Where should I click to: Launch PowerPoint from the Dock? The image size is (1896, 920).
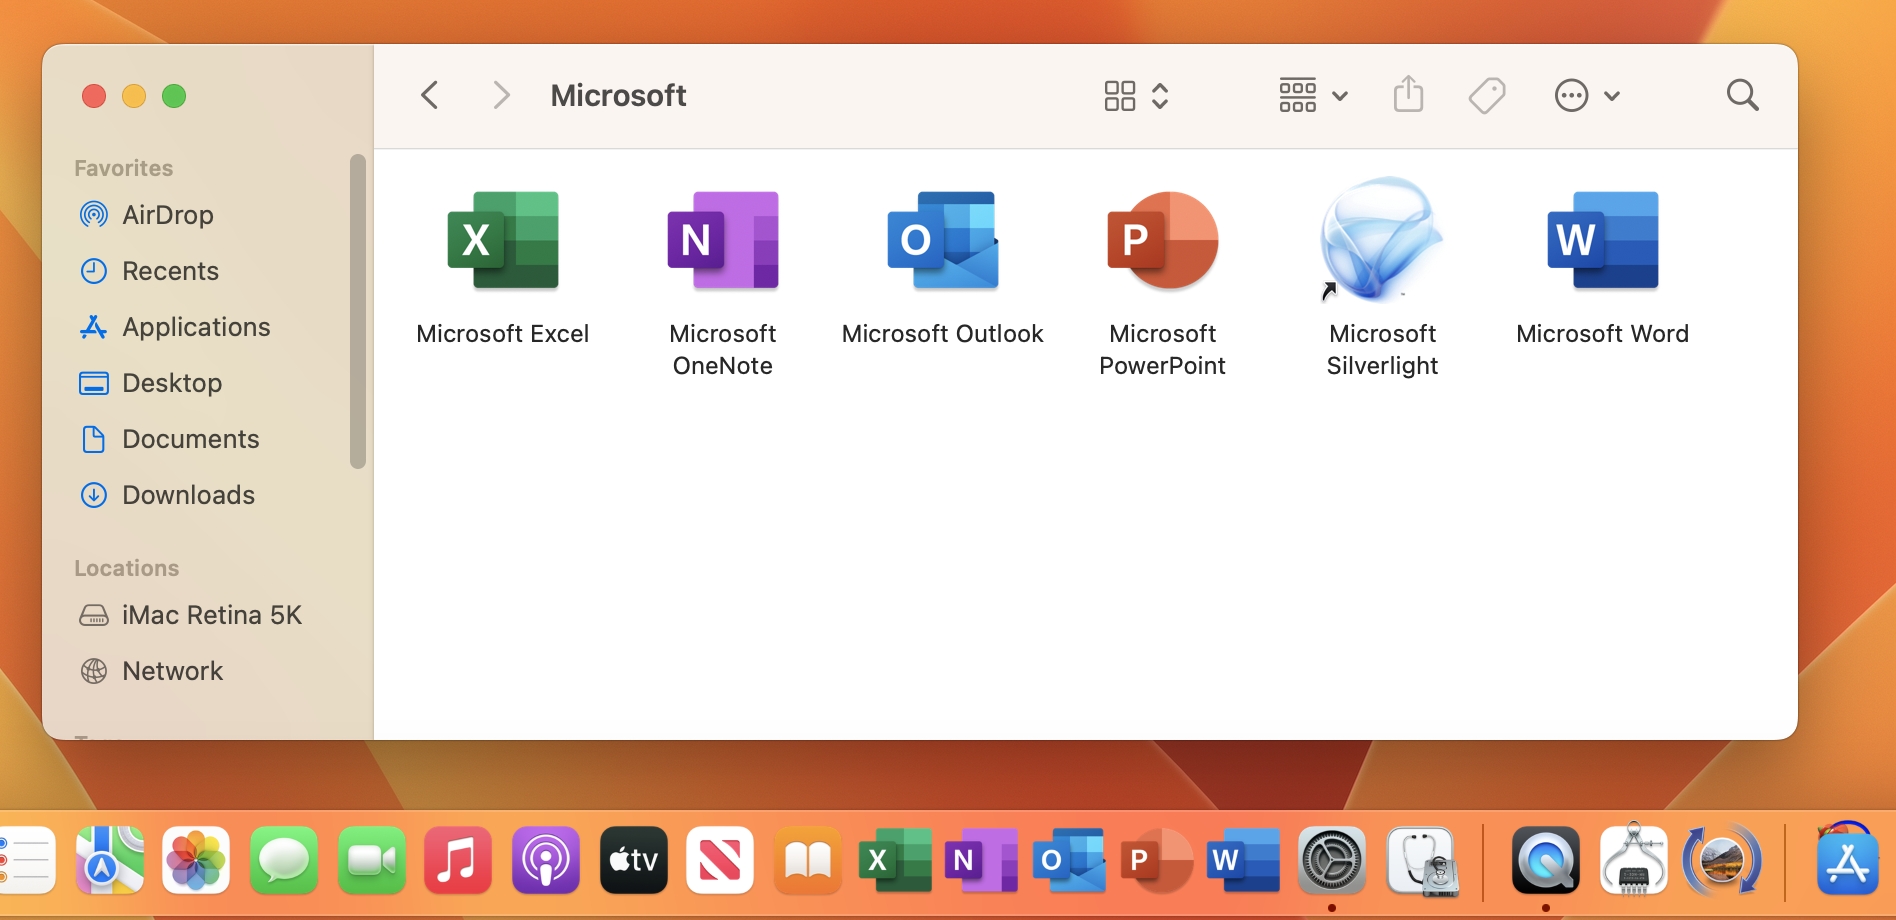coord(1157,860)
